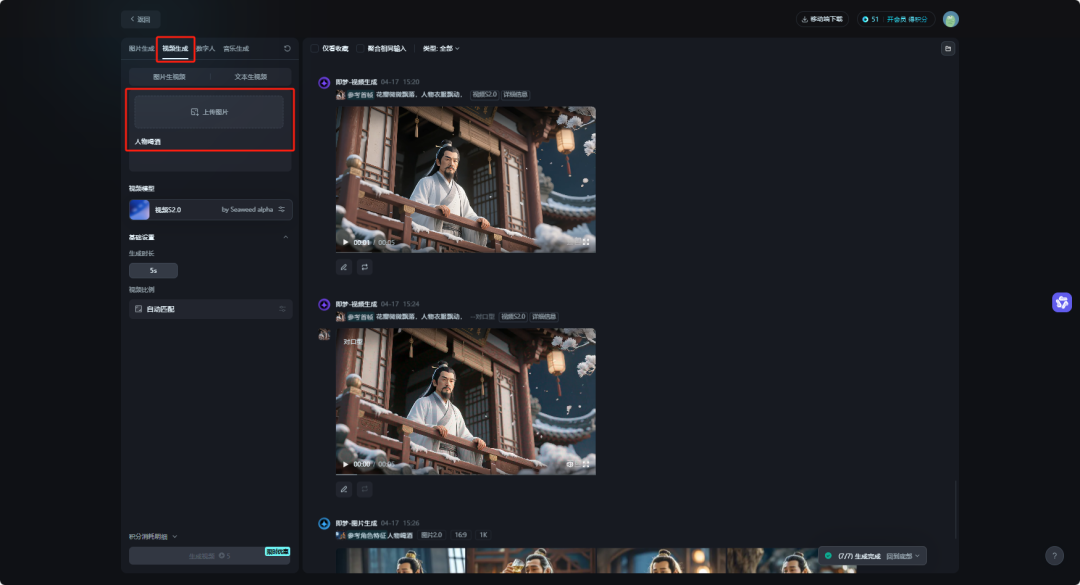Screen dimensions: 1080x585
Task: Collapse the 基础设置 section chevron
Action: pyautogui.click(x=285, y=237)
